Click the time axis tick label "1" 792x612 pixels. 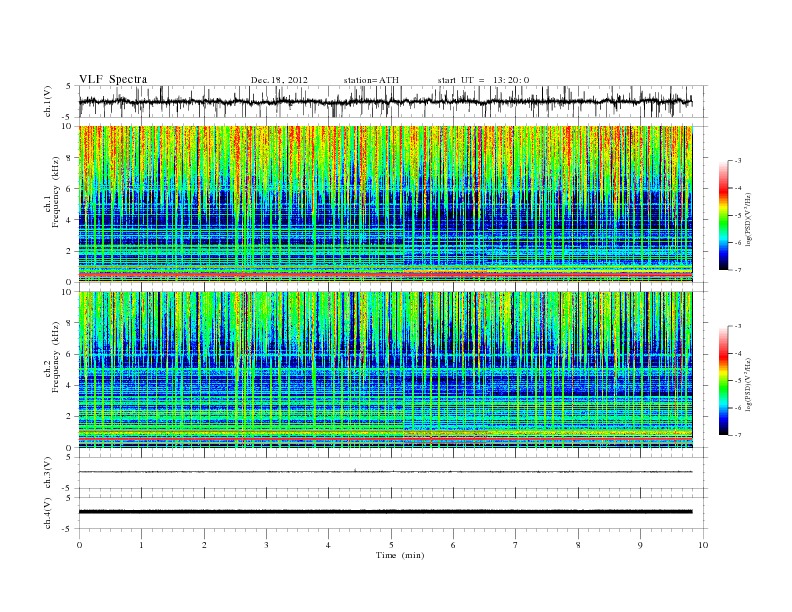(141, 545)
